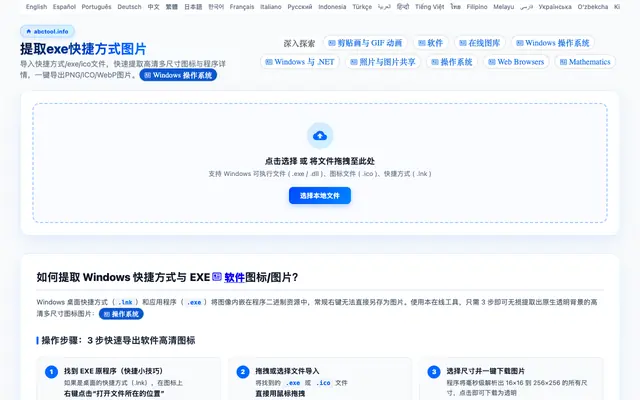Switch language to Deutsch
Image resolution: width=640 pixels, height=400 pixels.
coord(129,7)
